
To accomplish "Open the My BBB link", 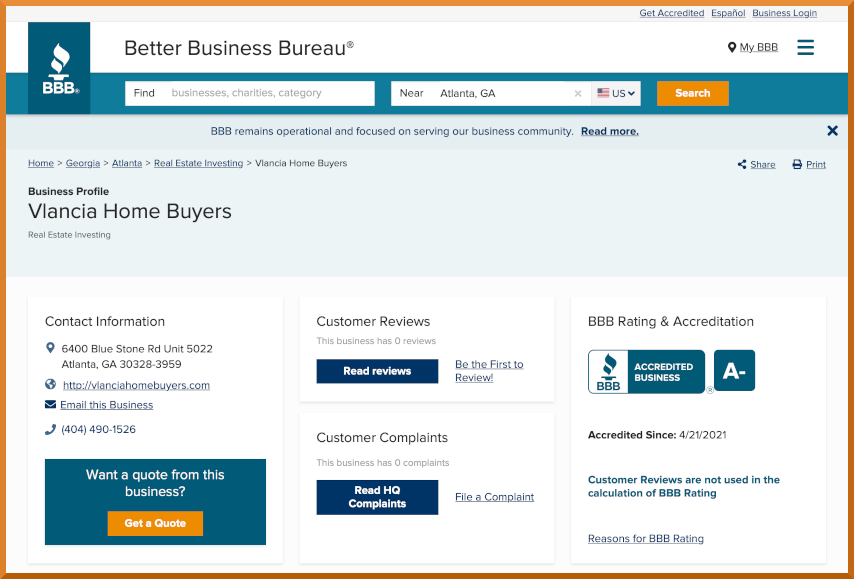I will tap(759, 47).
